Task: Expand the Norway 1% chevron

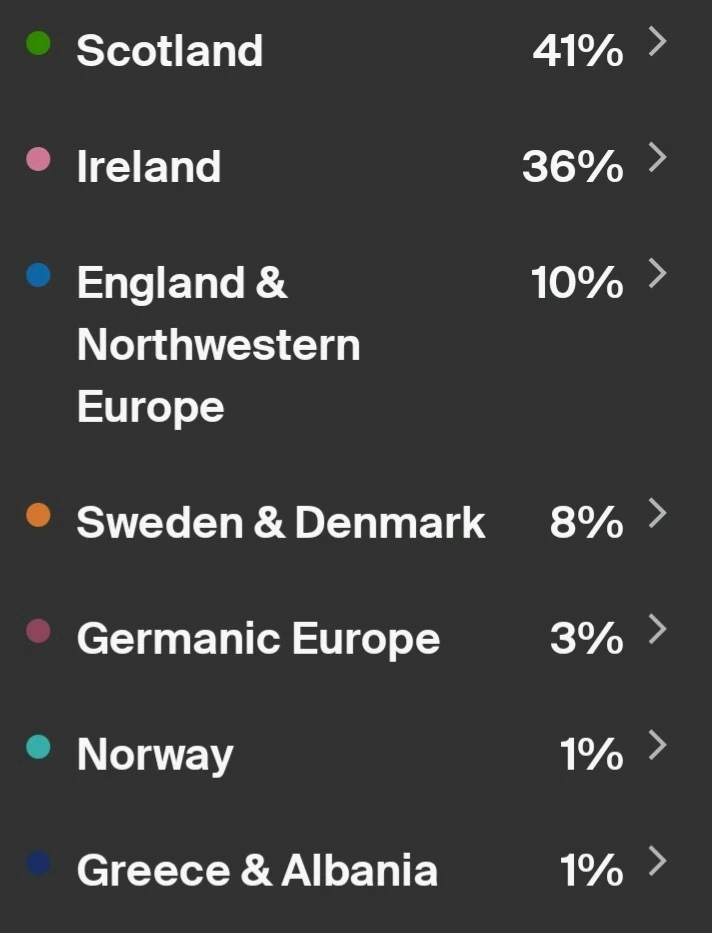Action: pyautogui.click(x=657, y=745)
